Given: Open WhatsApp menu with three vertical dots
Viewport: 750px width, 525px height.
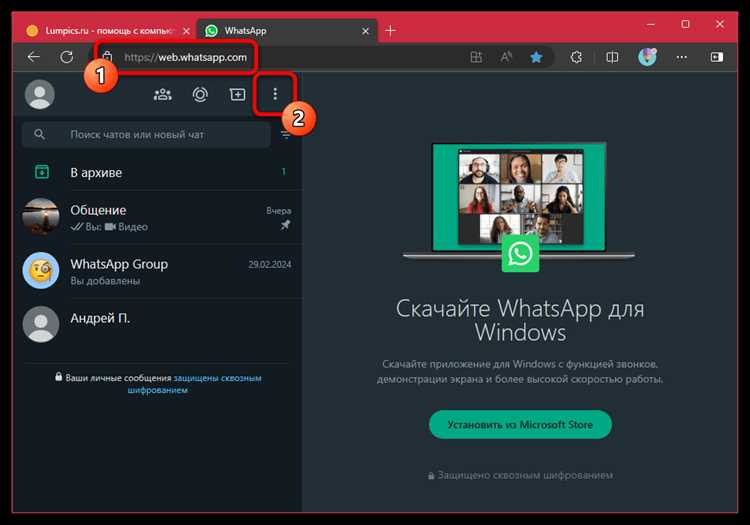Looking at the screenshot, I should coord(275,94).
